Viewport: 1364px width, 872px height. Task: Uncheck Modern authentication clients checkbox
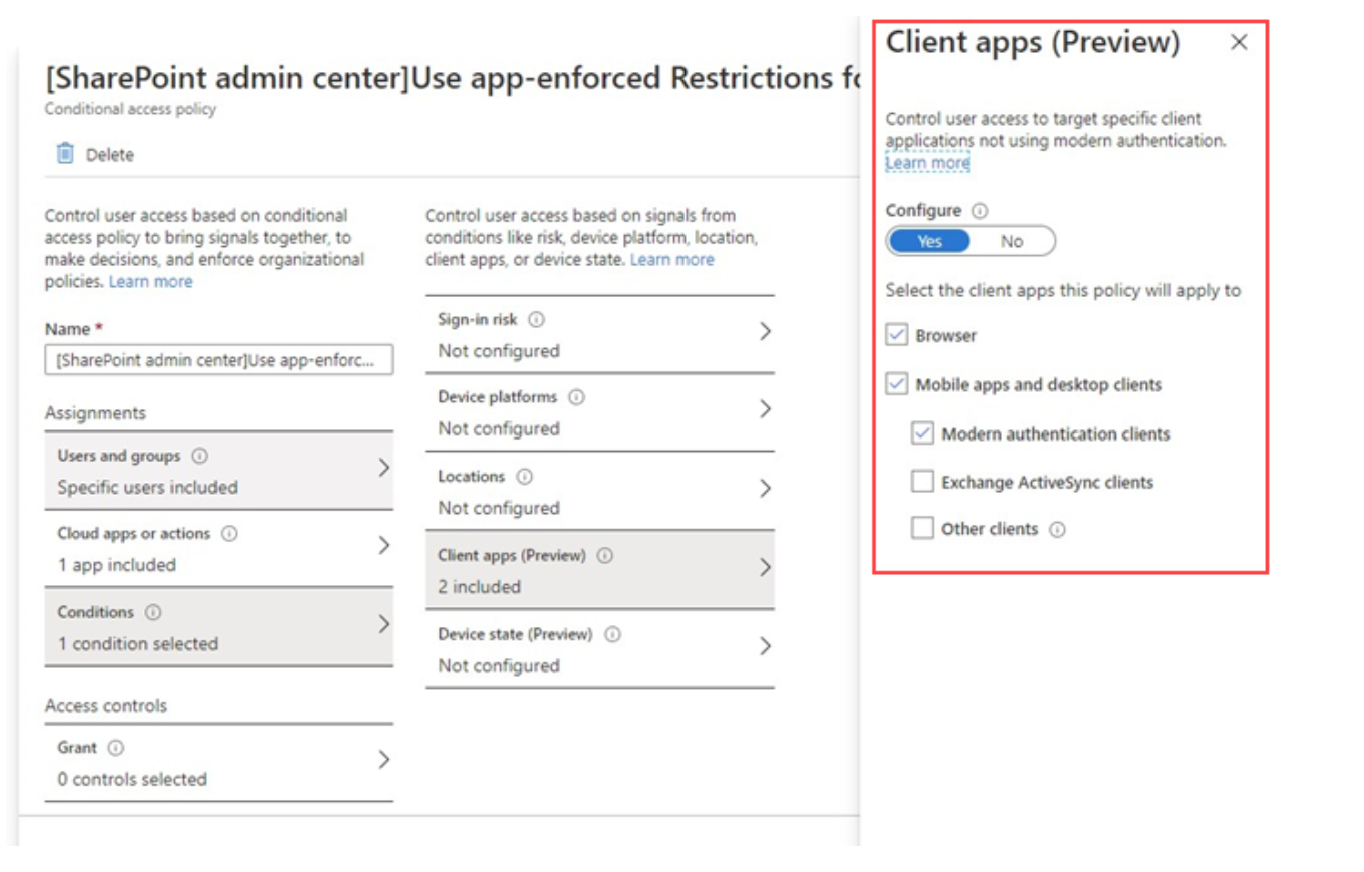tap(922, 433)
